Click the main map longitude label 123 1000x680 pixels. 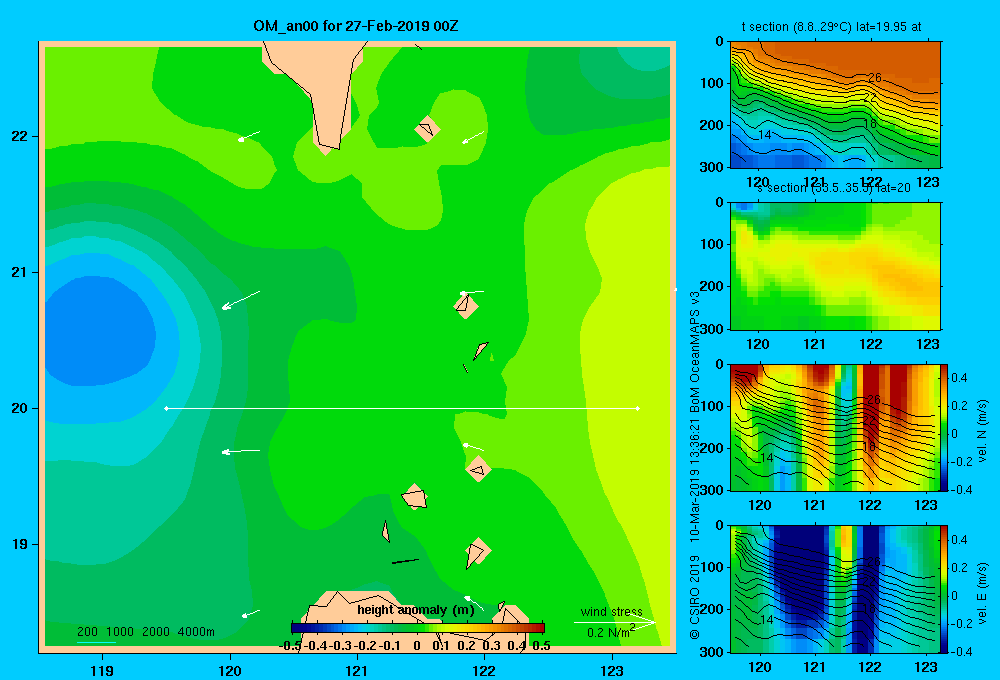(x=612, y=670)
